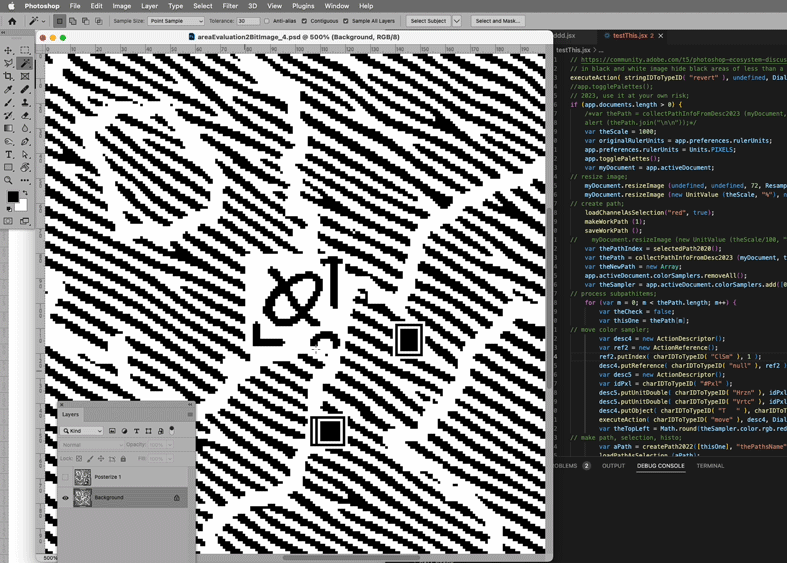This screenshot has height=563, width=787.
Task: Toggle Quick Mask mode
Action: (x=9, y=221)
